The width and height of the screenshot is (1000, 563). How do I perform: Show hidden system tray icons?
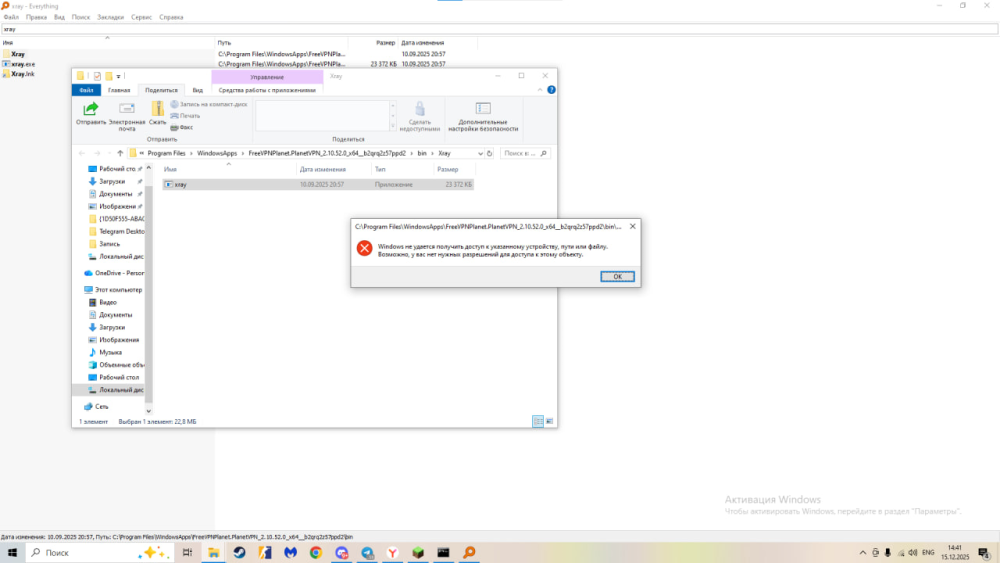863,553
